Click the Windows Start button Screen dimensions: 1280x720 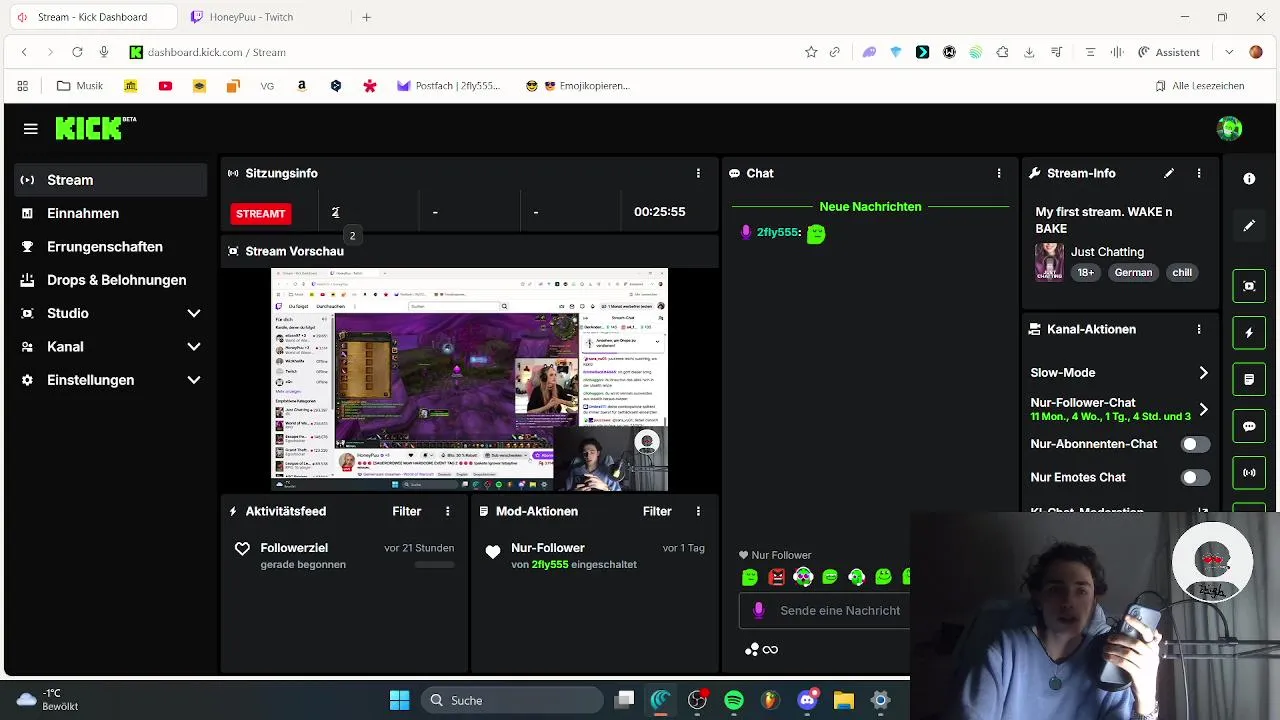[x=399, y=700]
